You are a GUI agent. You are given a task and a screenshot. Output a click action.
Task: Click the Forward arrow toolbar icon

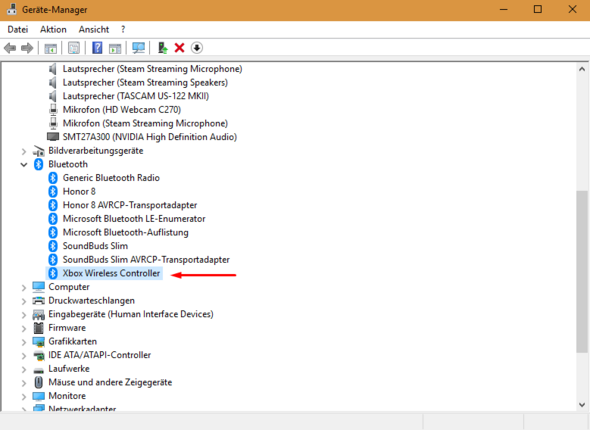pos(27,48)
